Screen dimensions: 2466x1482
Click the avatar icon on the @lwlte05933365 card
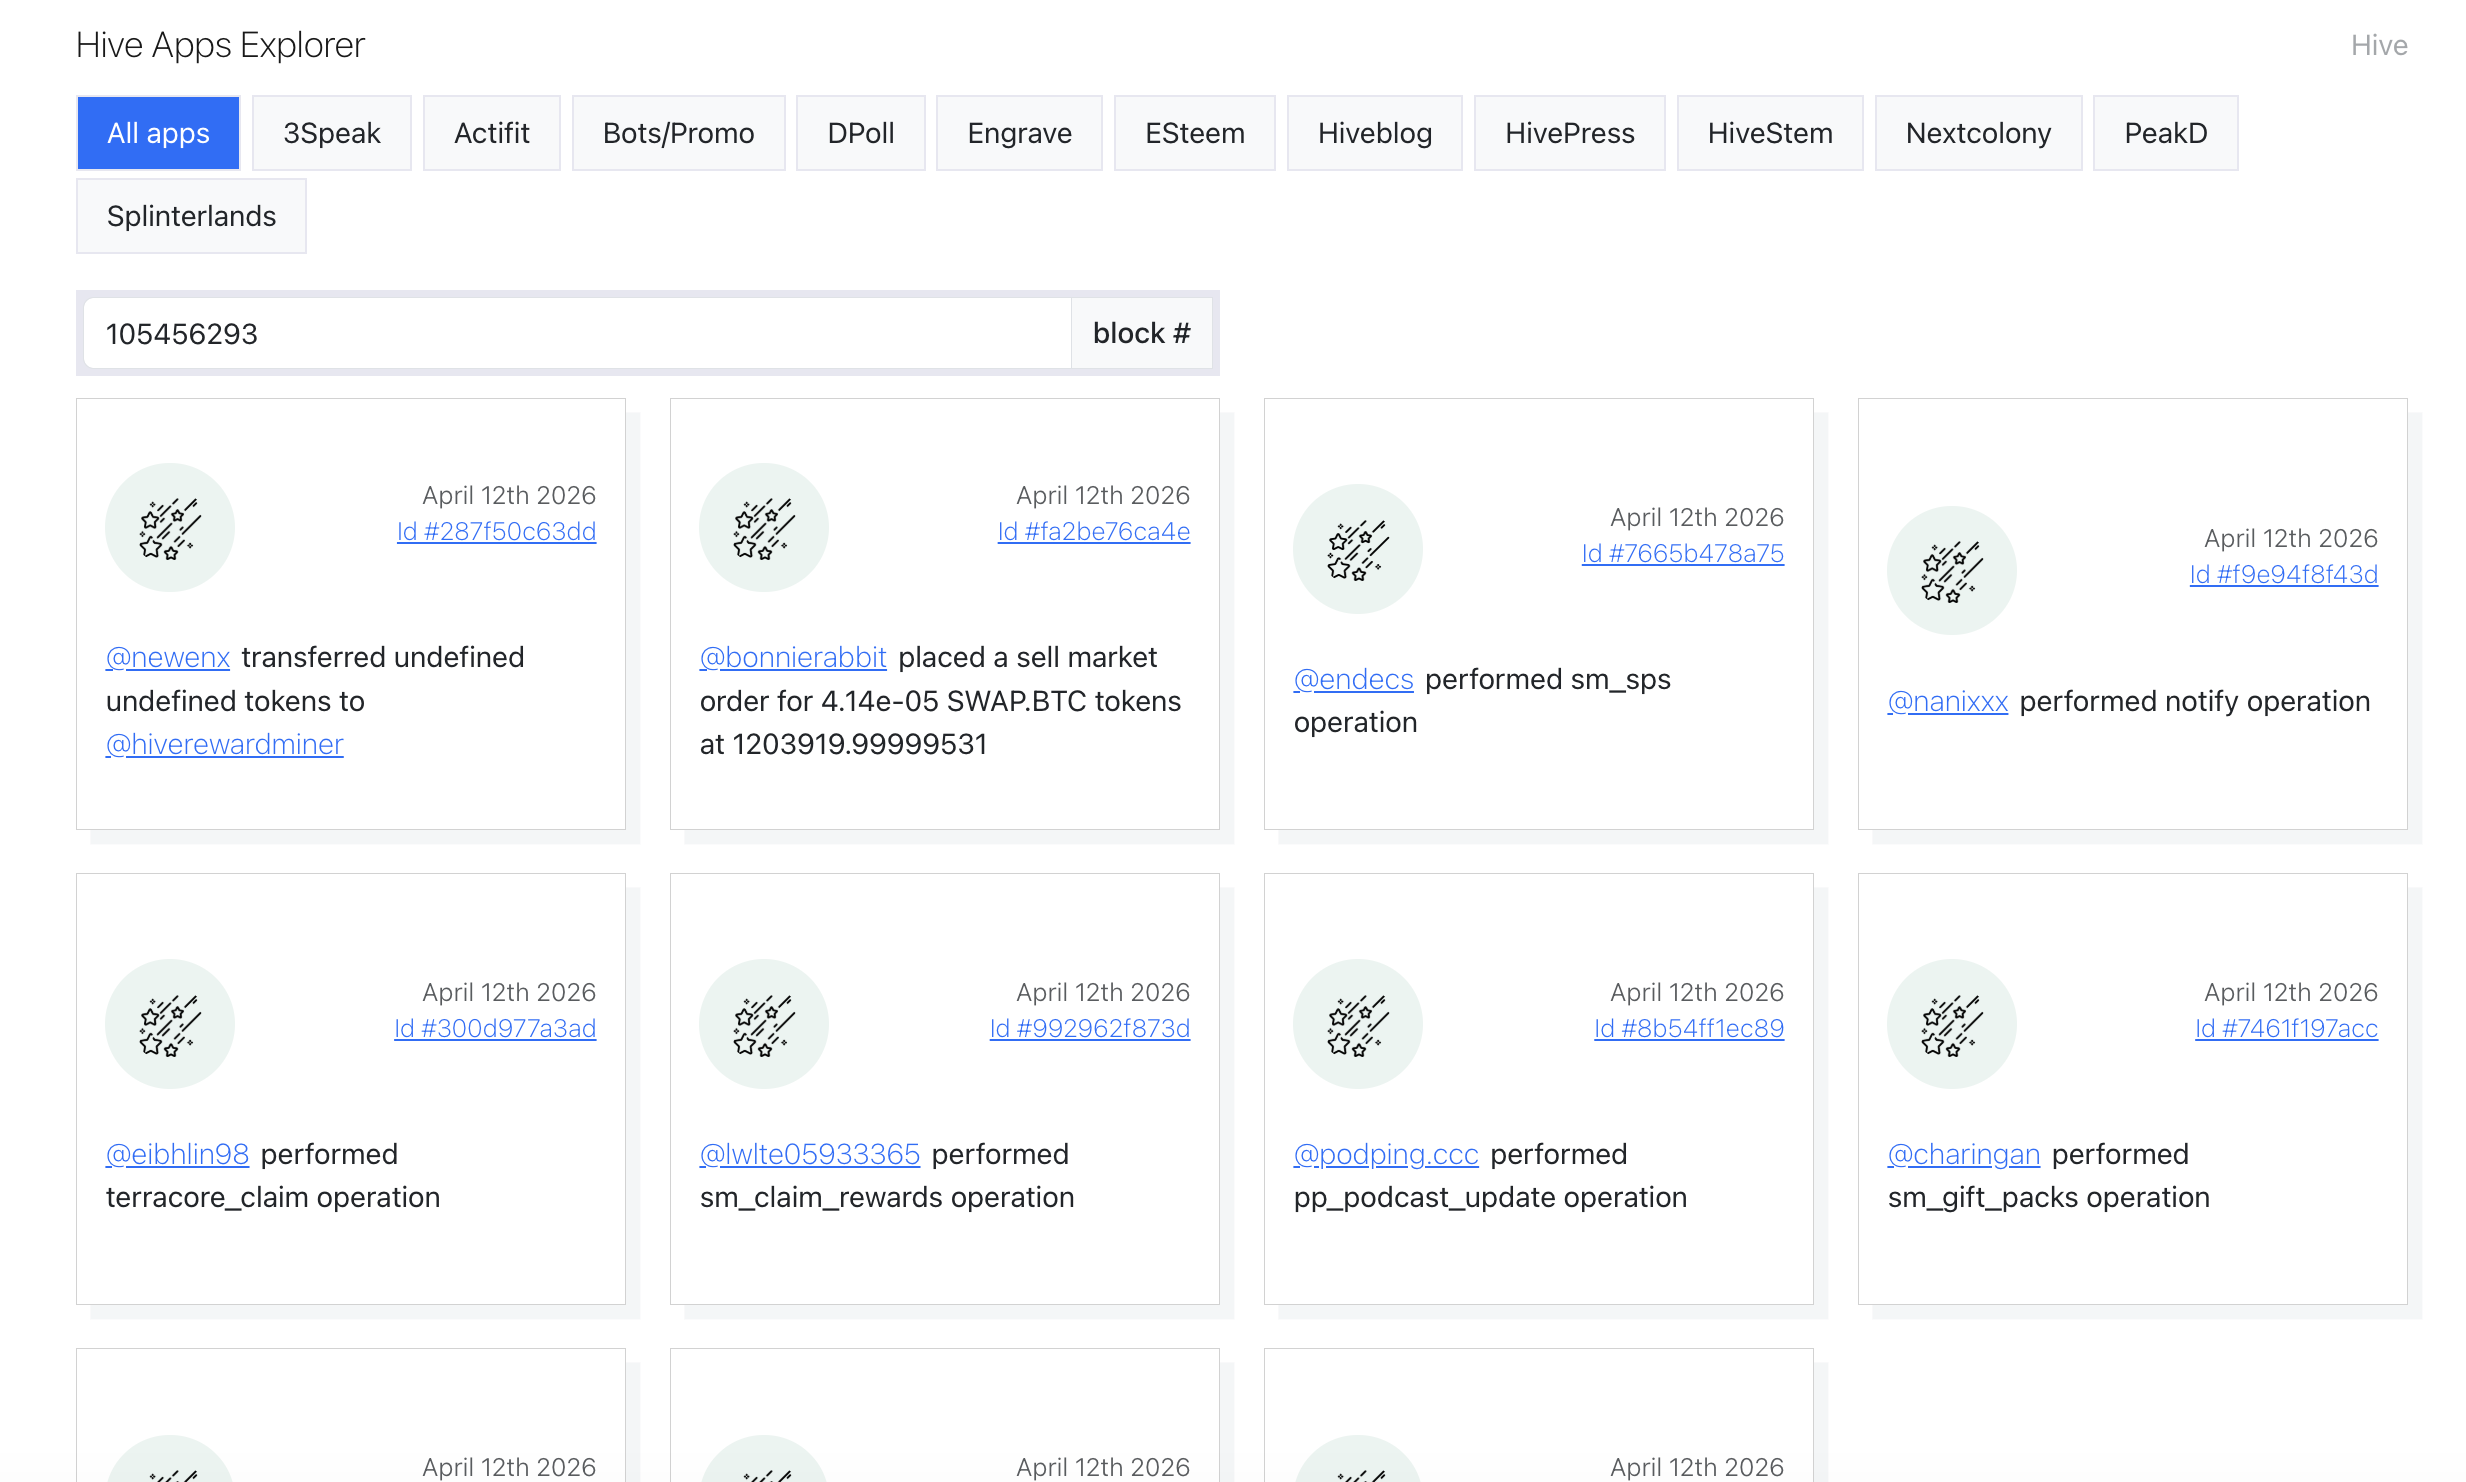click(x=764, y=1024)
